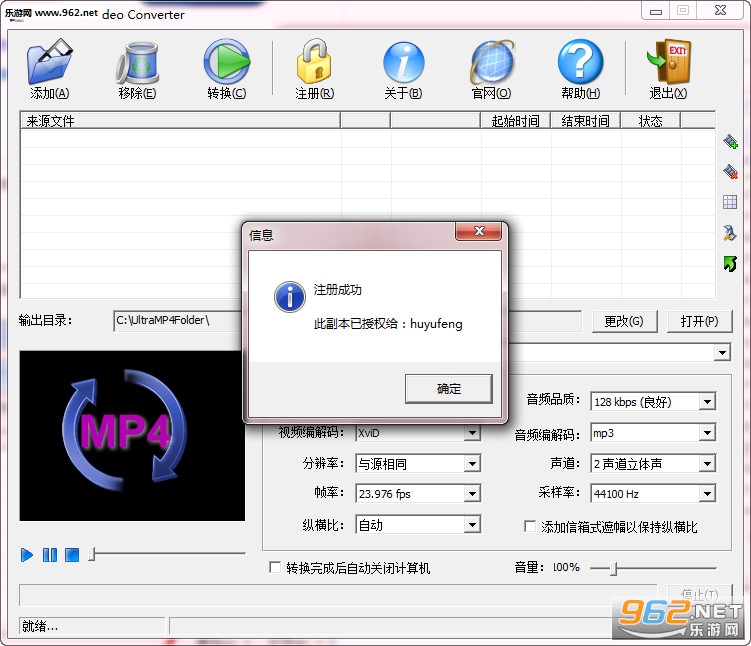The width and height of the screenshot is (751, 646).
Task: Click the grid table icon on right sidebar
Action: [x=729, y=202]
